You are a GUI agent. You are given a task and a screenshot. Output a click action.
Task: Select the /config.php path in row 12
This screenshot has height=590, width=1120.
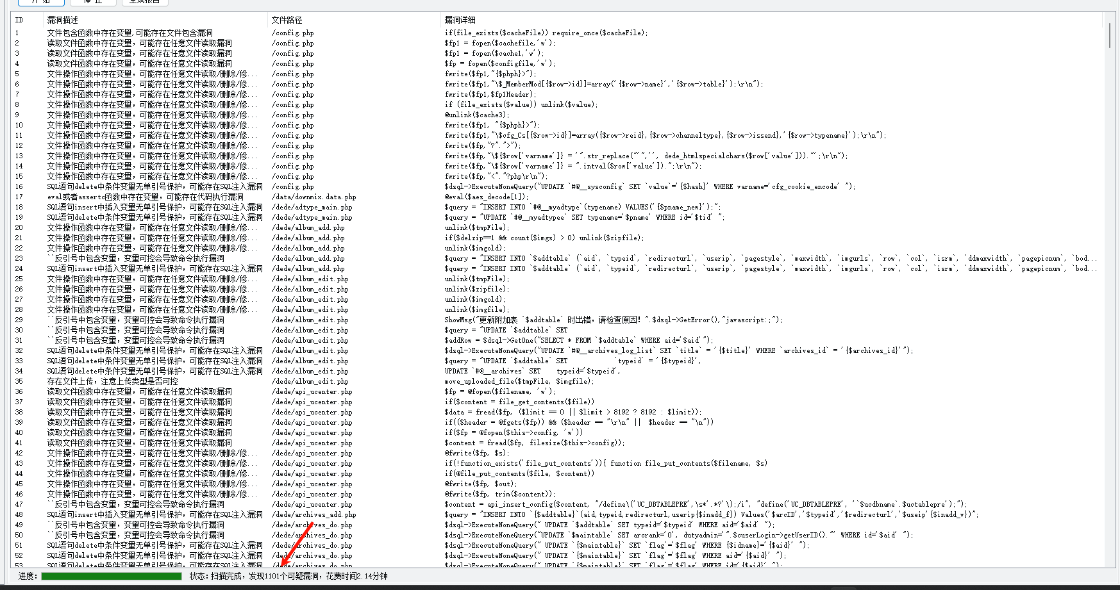292,146
